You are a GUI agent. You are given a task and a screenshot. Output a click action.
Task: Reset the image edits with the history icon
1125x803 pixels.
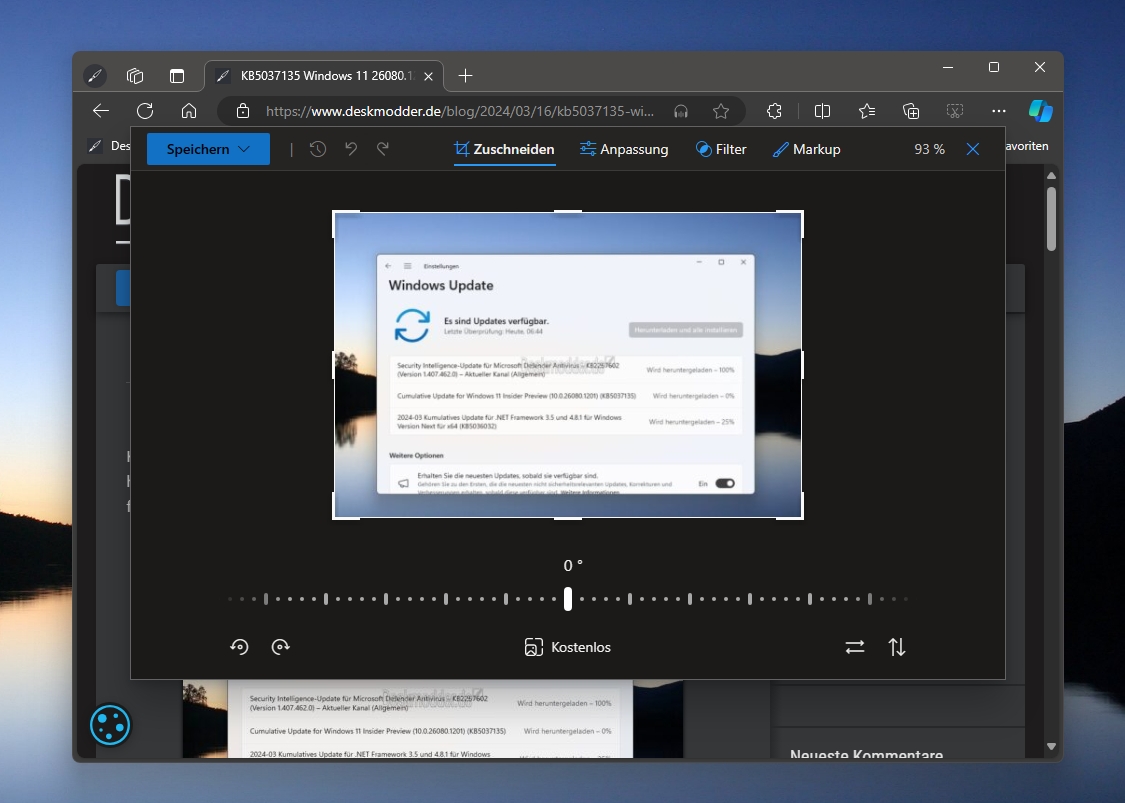[318, 149]
